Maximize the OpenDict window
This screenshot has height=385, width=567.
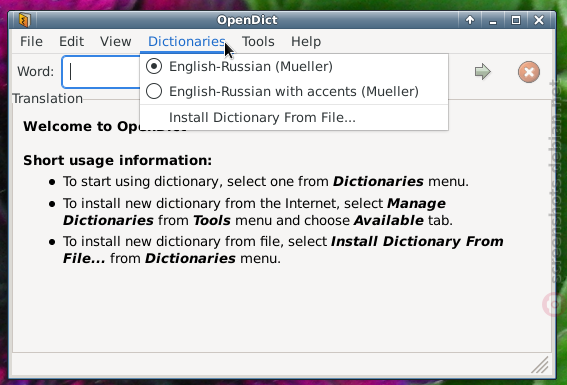point(516,20)
